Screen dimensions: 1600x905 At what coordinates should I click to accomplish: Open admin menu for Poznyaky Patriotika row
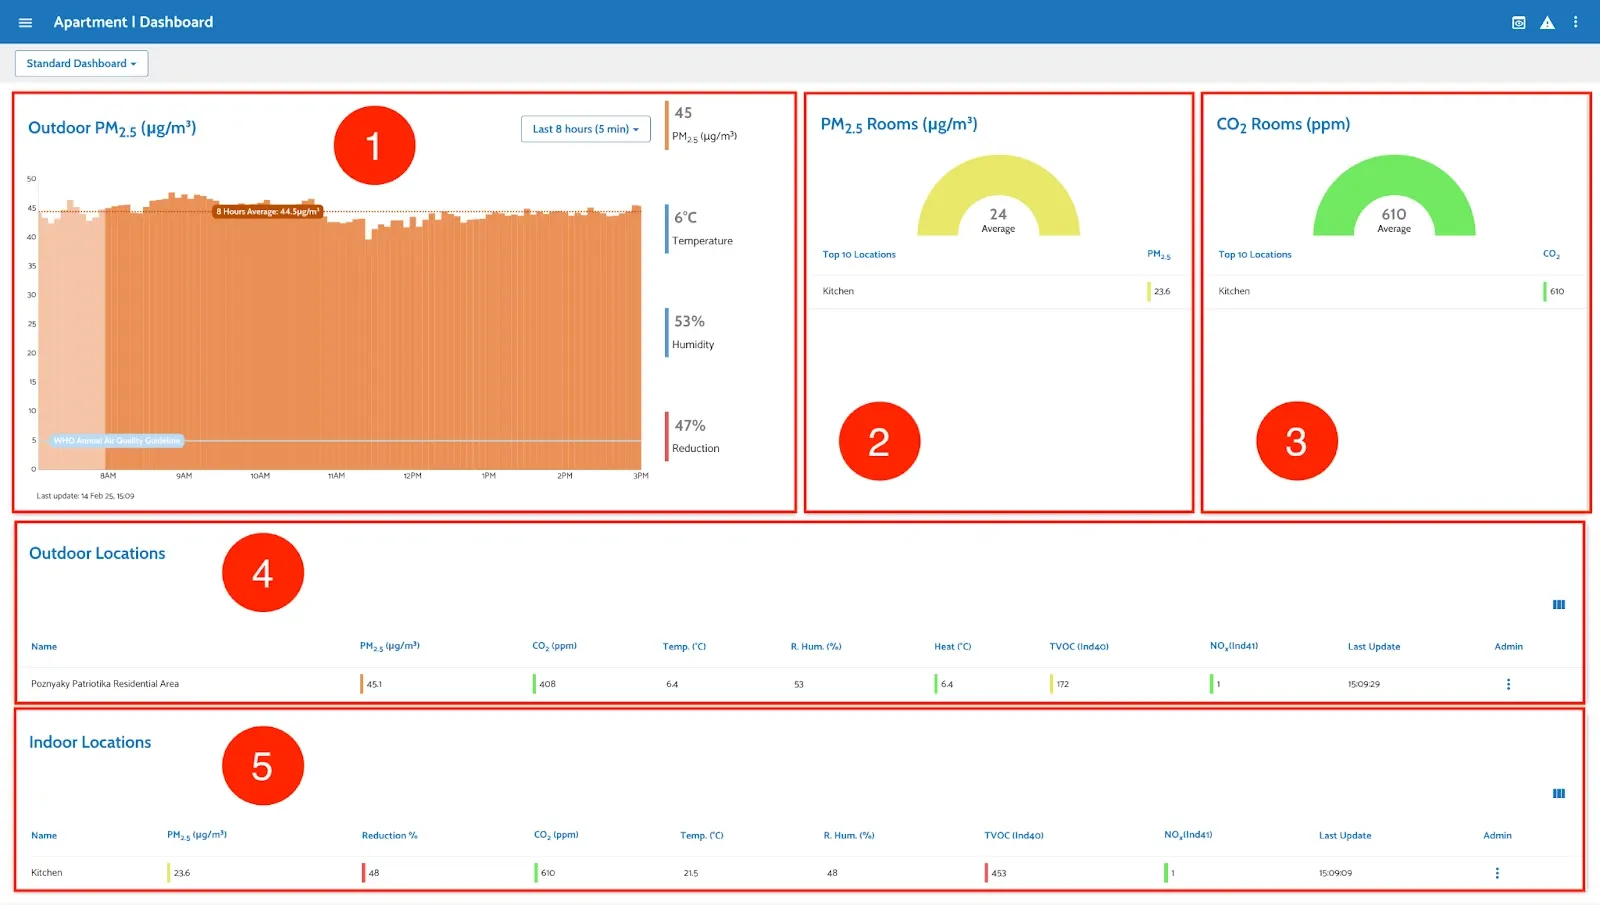click(x=1508, y=684)
